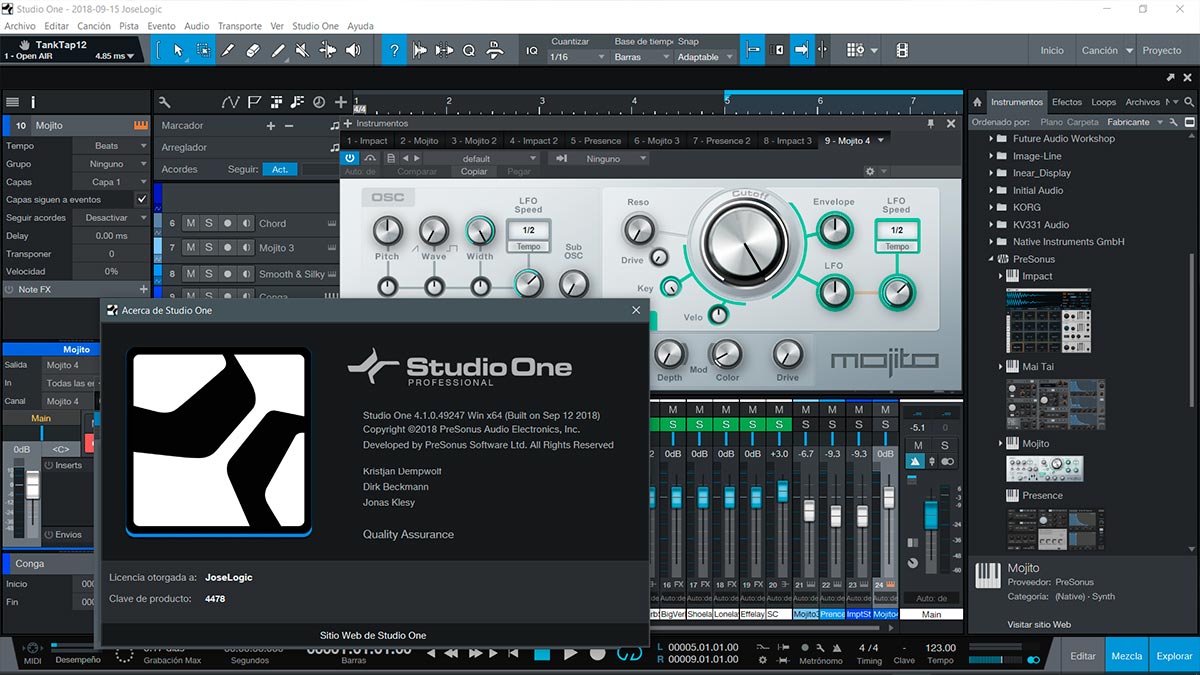This screenshot has width=1200, height=675.
Task: Open the Transporte menu
Action: tap(239, 26)
